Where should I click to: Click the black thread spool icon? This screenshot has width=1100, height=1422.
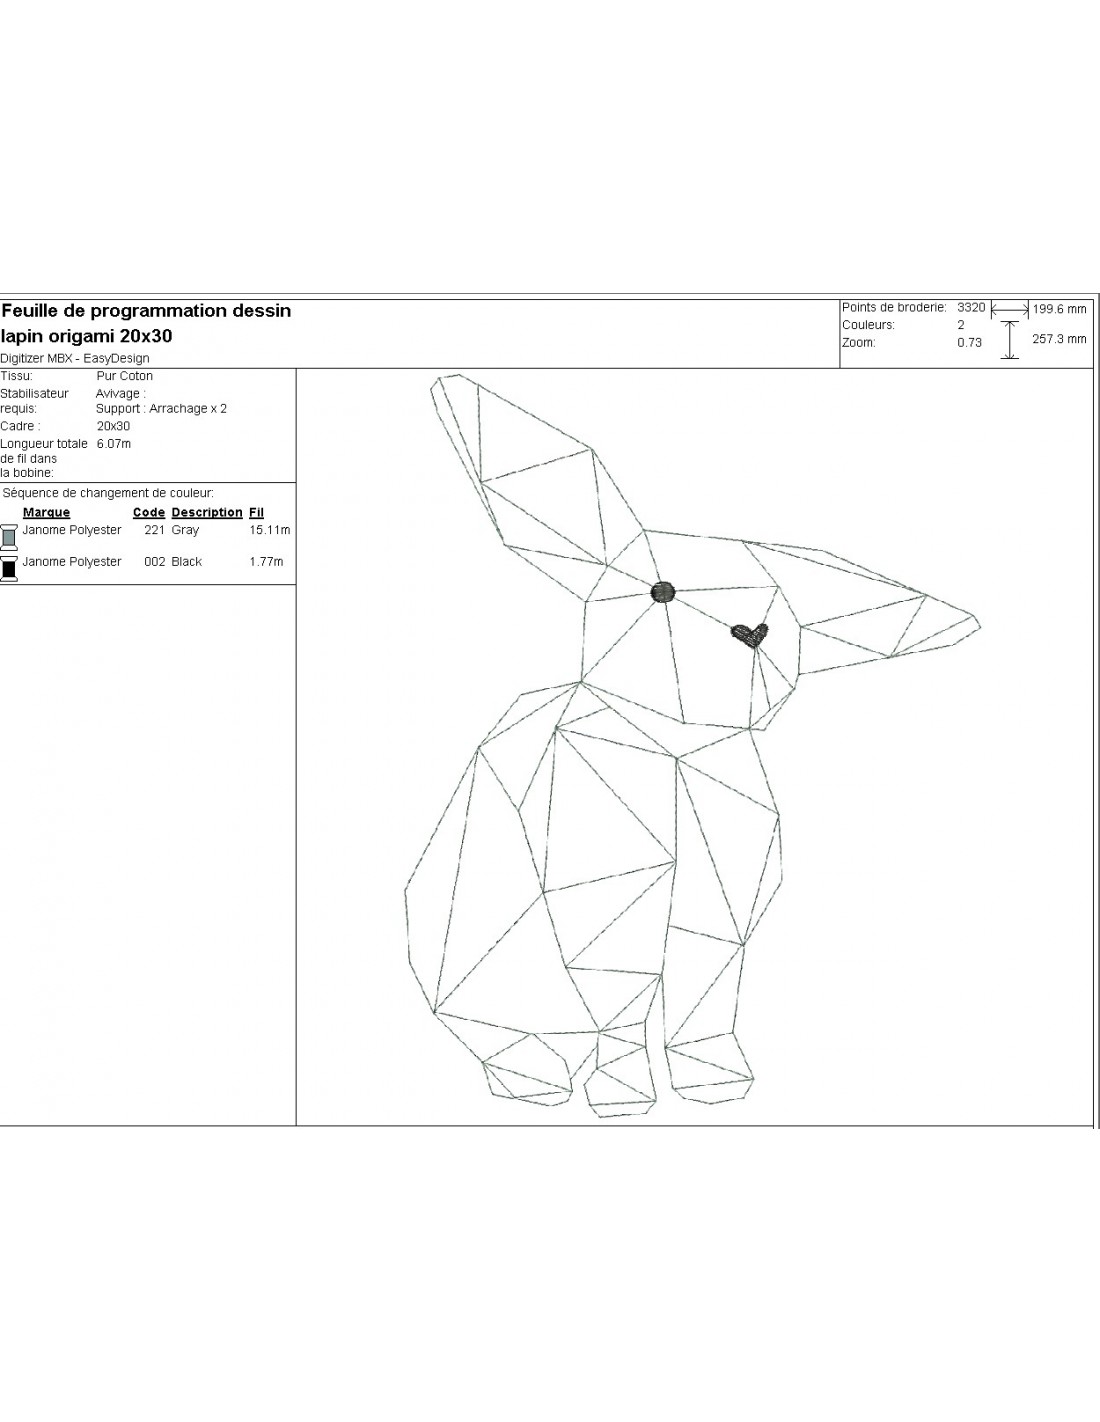tap(8, 569)
